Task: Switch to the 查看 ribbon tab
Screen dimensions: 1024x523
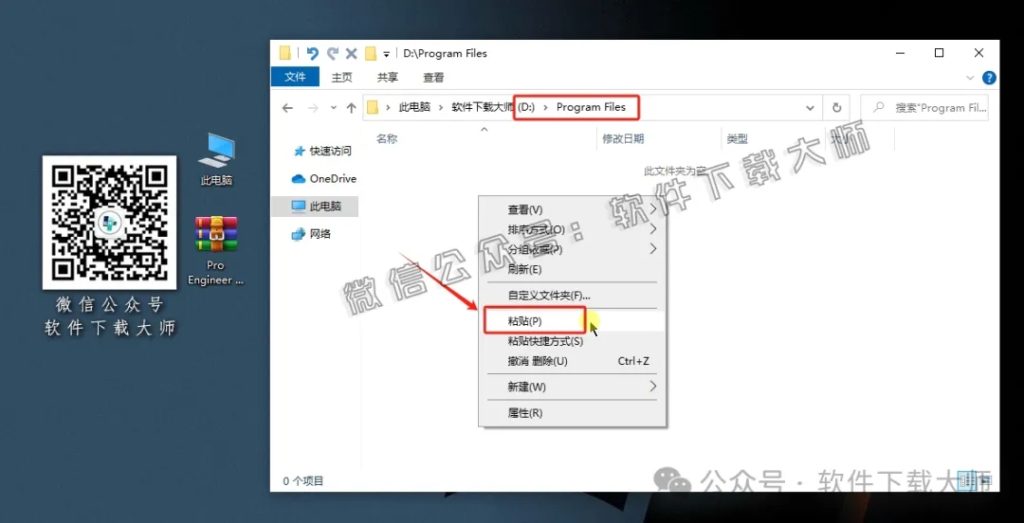Action: tap(434, 77)
